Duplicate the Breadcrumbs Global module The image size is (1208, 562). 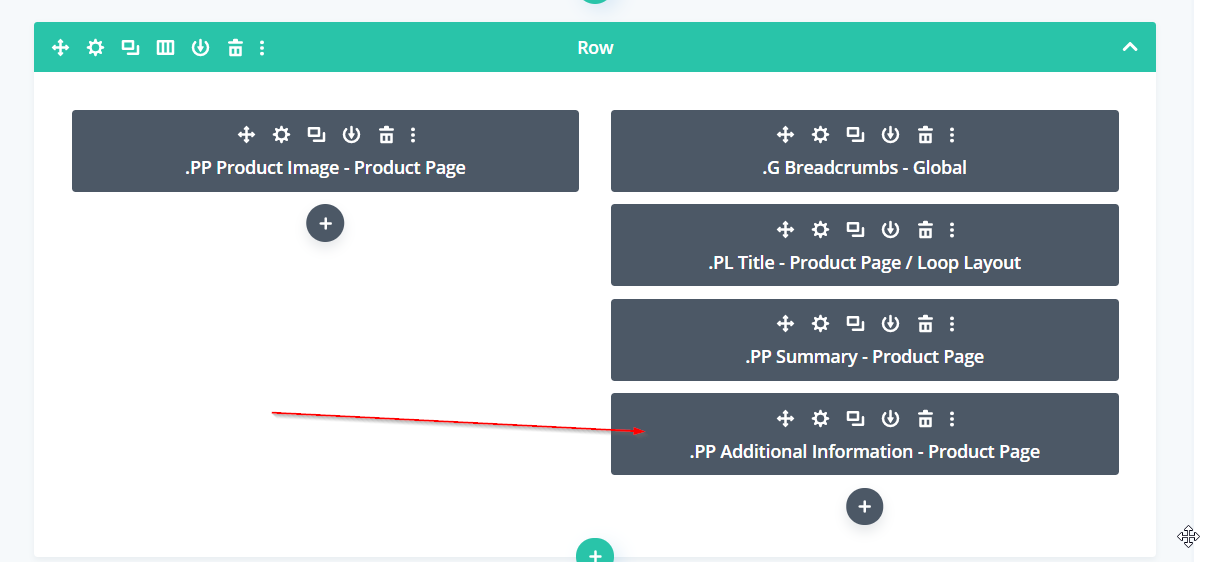[x=855, y=135]
